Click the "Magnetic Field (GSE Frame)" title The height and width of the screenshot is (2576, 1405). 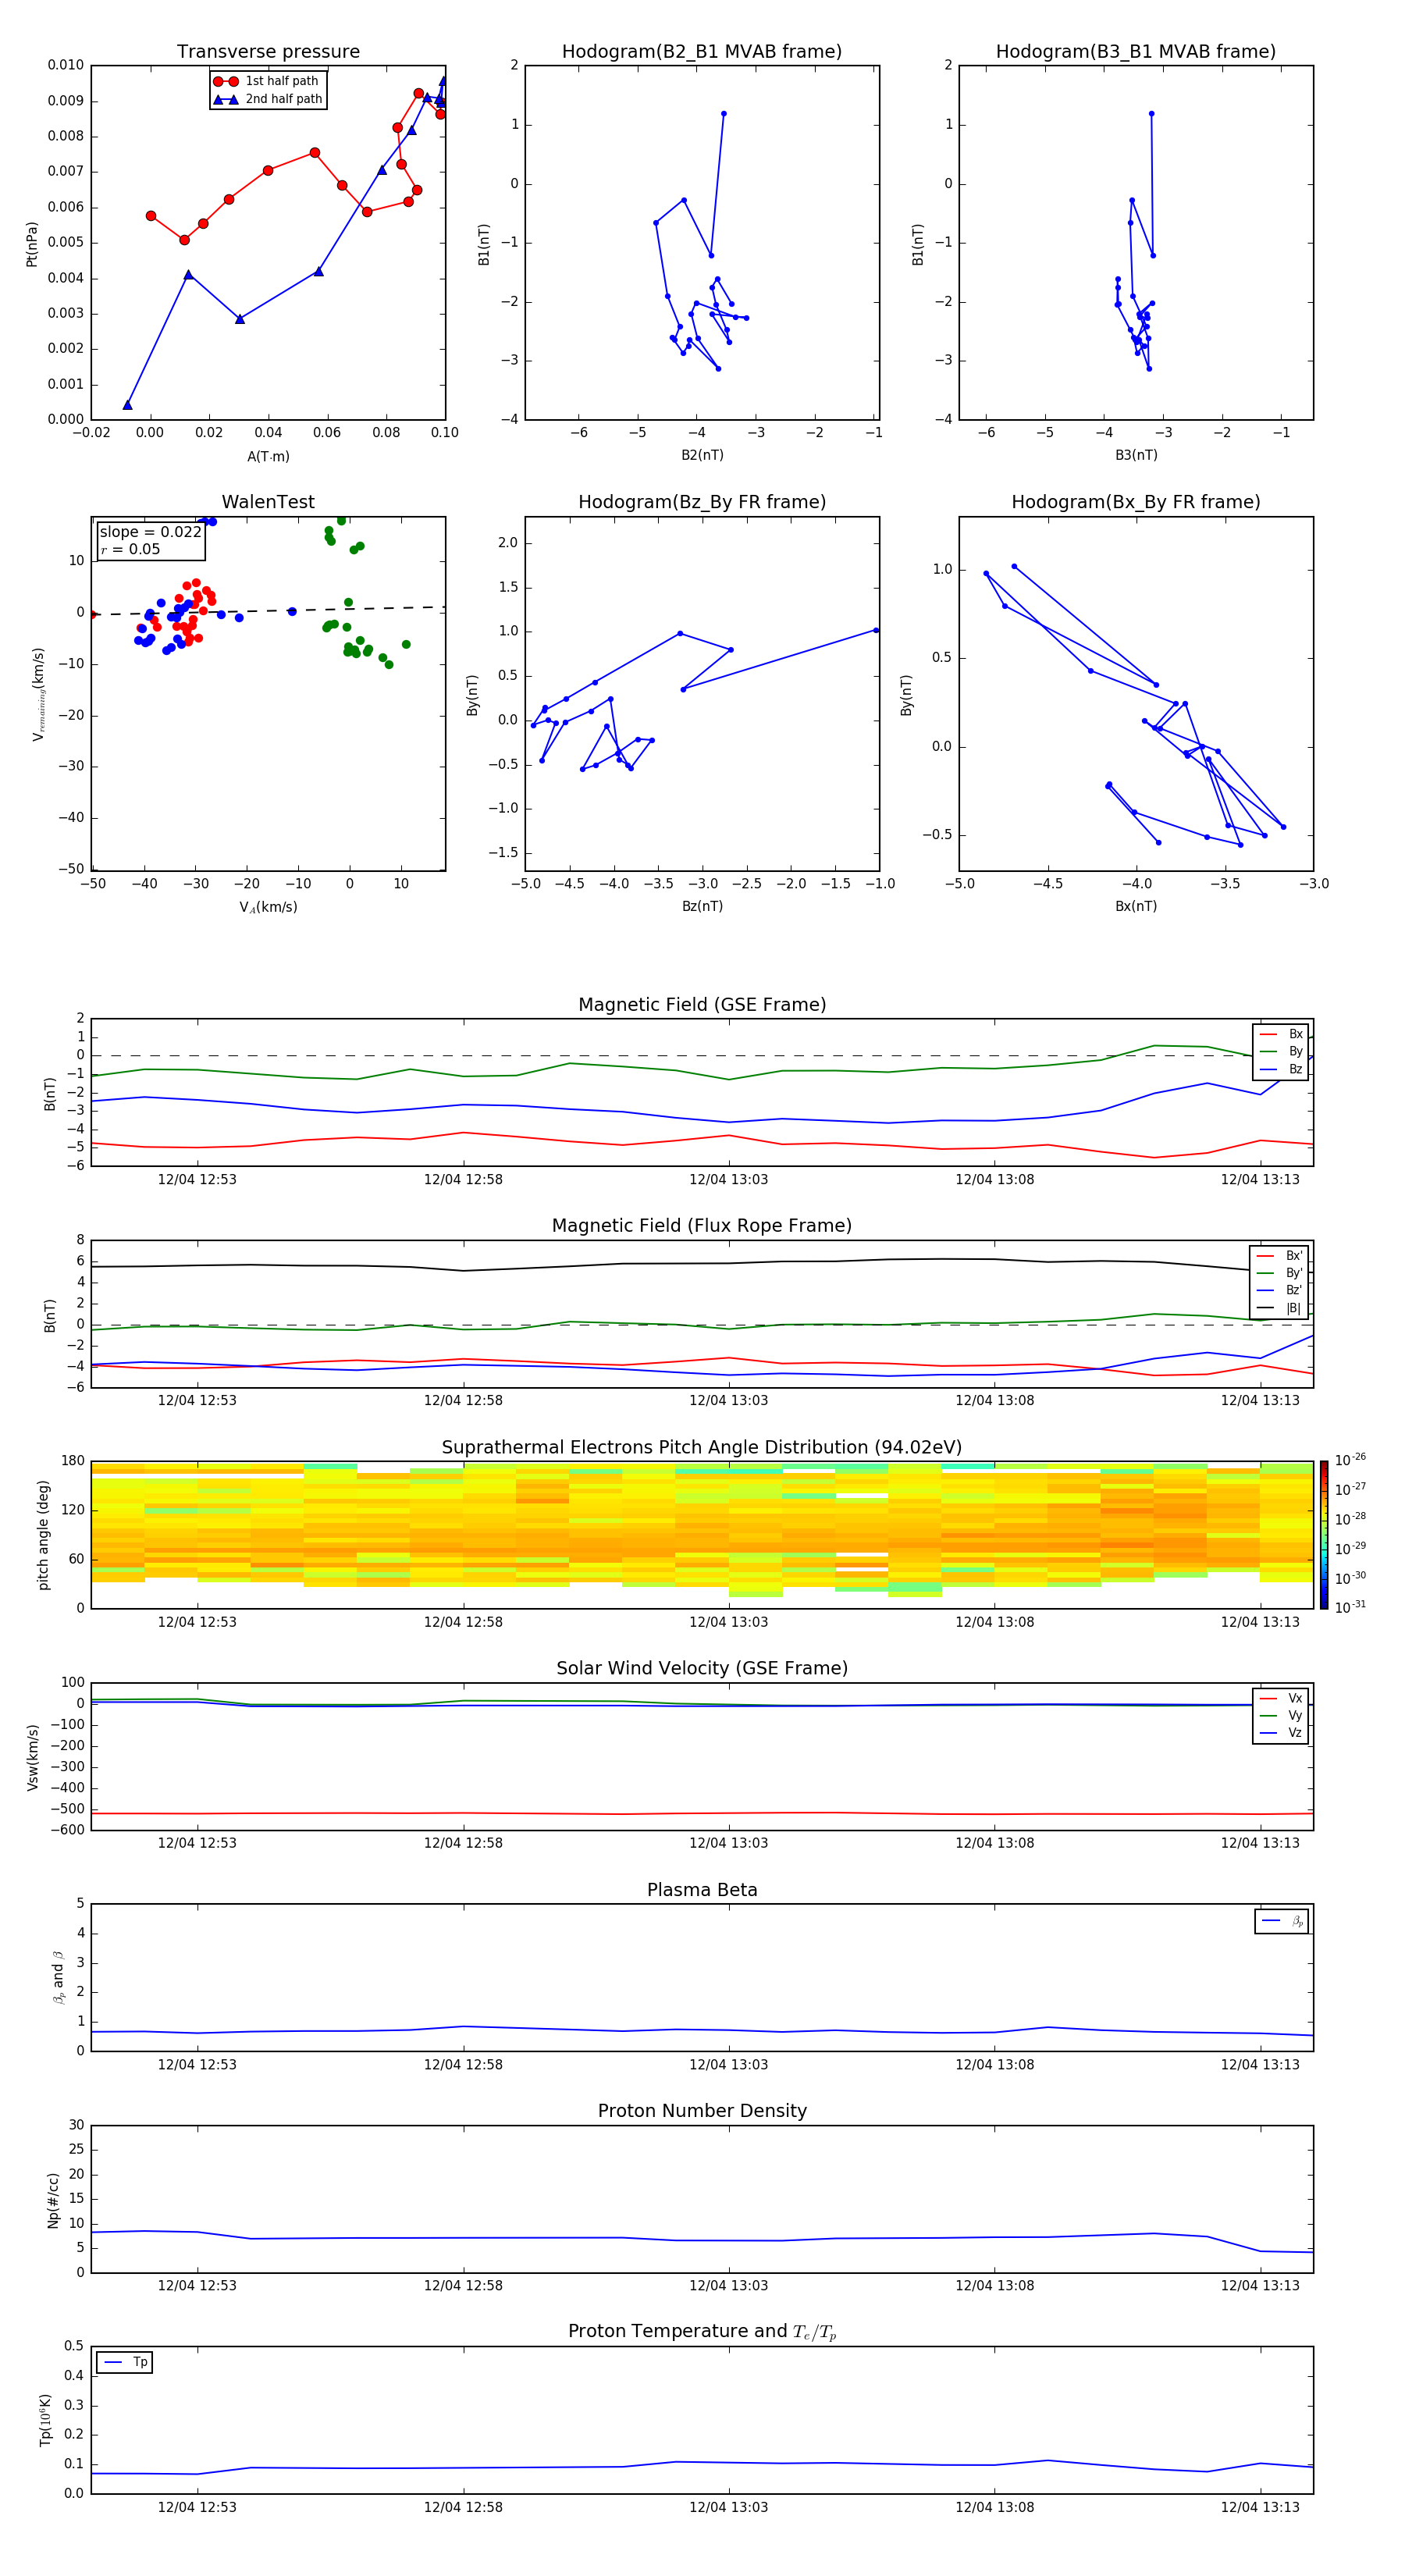702,1005
